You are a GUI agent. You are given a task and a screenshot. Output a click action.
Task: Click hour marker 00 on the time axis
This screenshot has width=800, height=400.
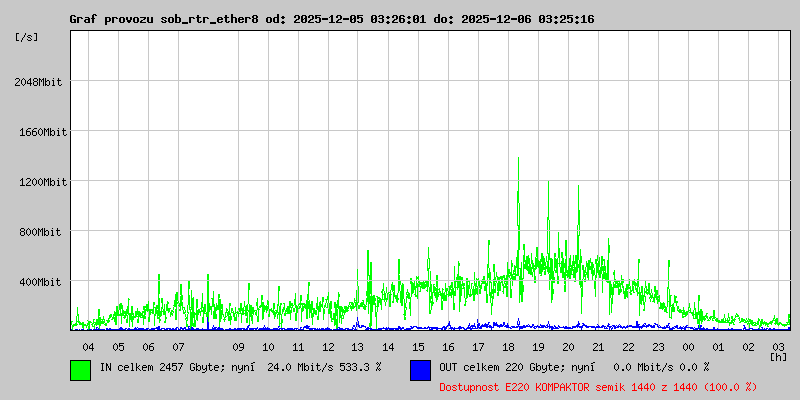point(688,346)
